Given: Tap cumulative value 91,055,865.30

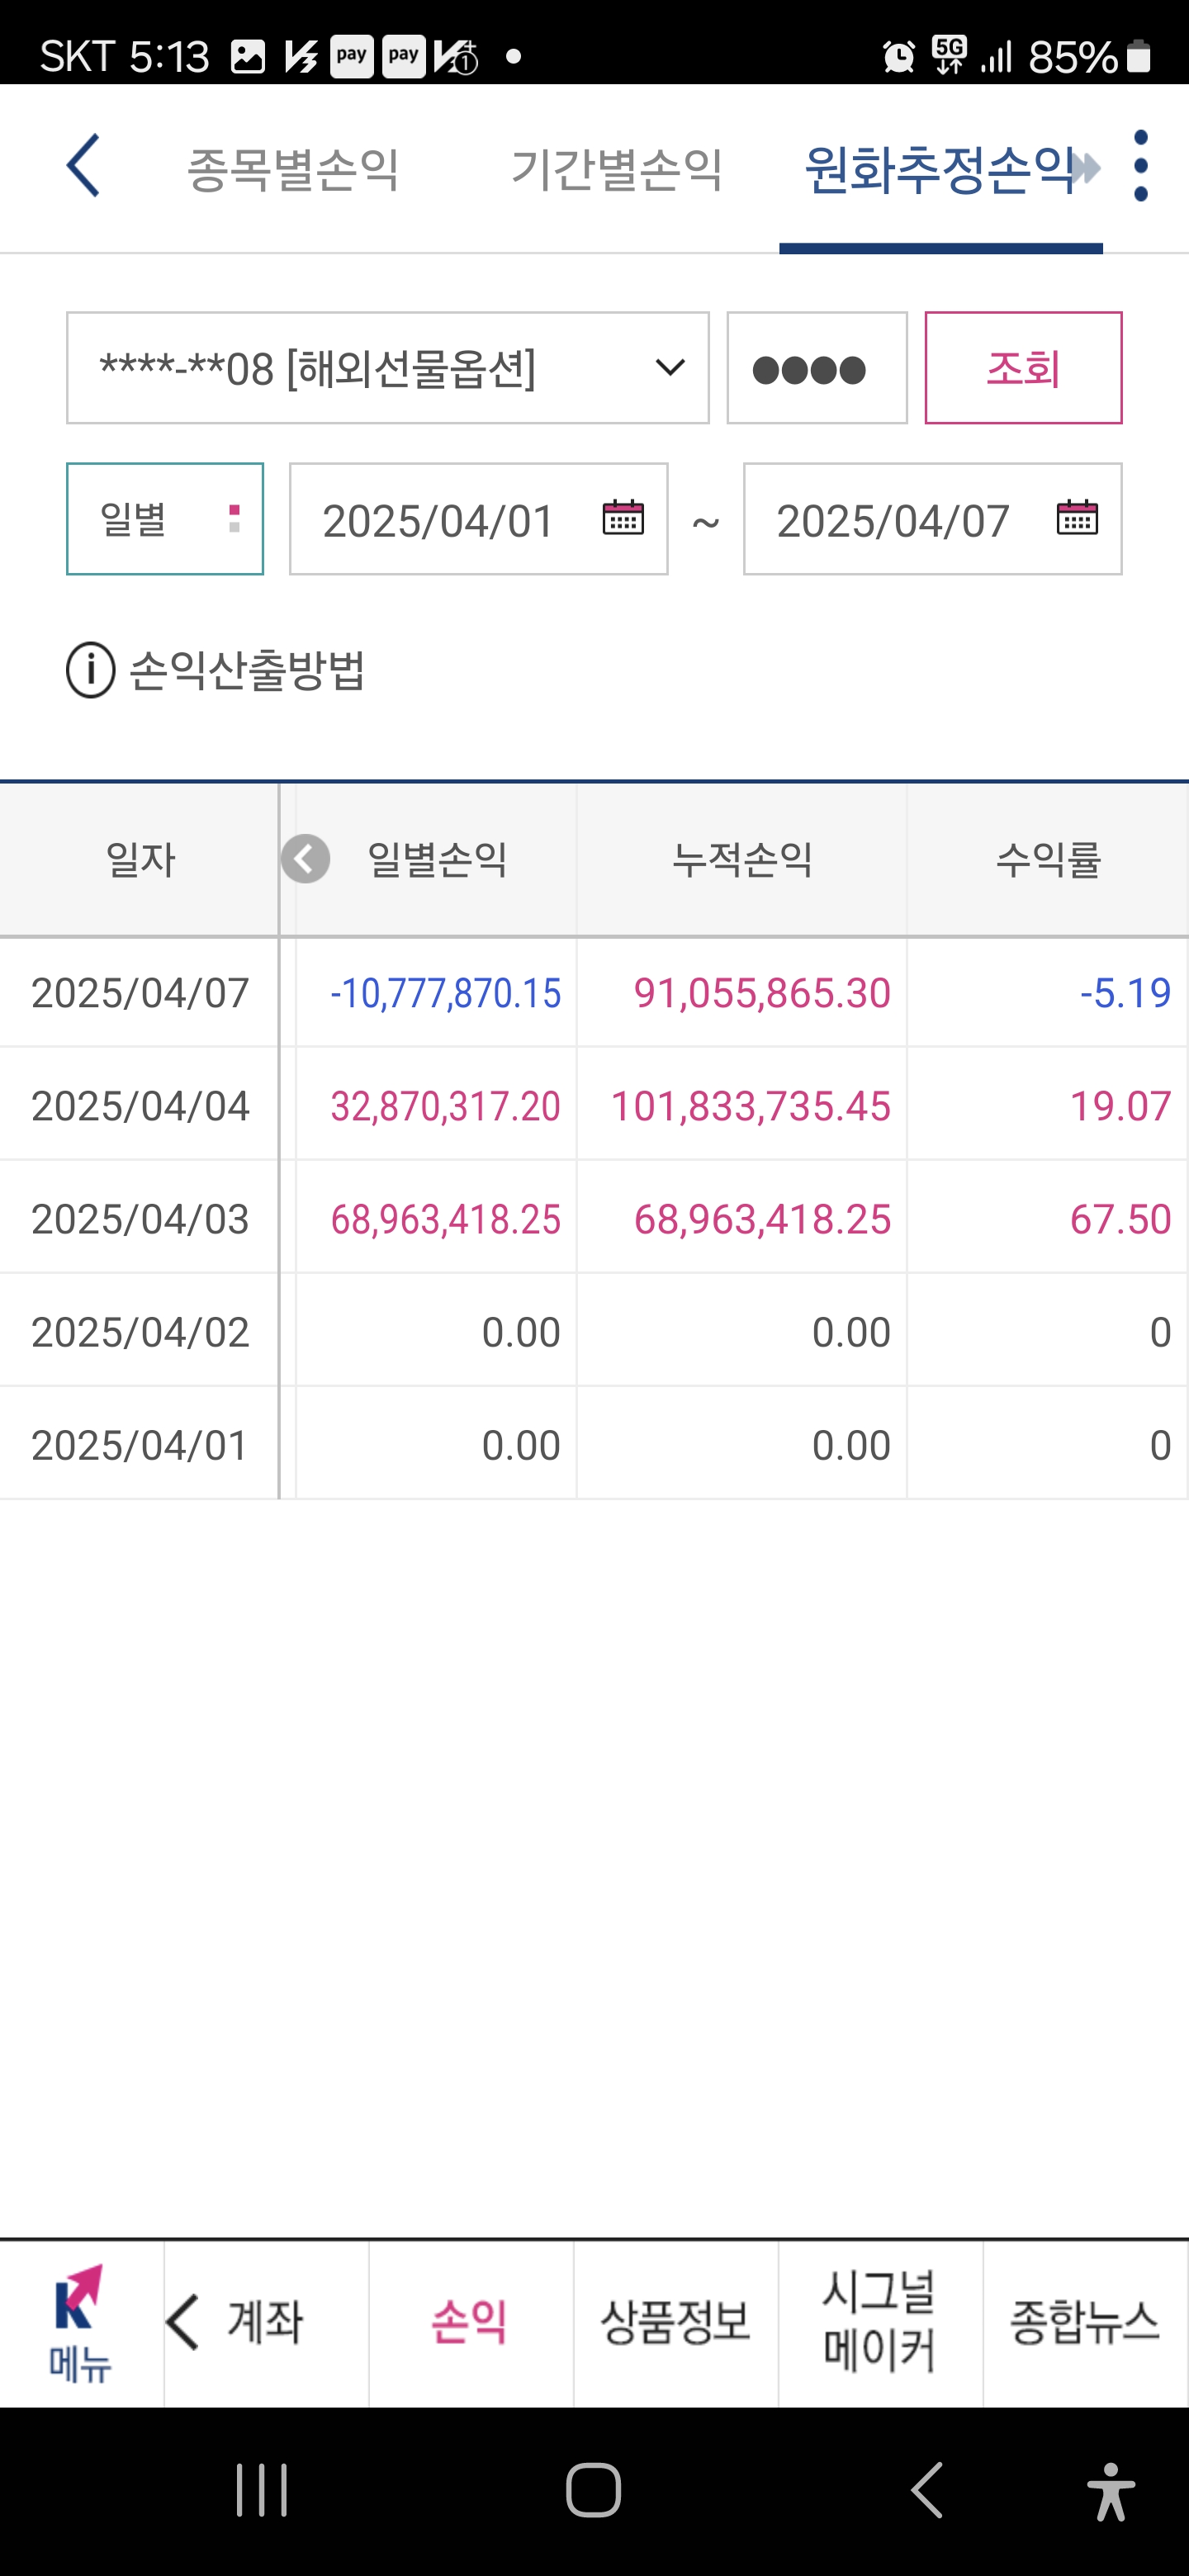Looking at the screenshot, I should [x=762, y=993].
